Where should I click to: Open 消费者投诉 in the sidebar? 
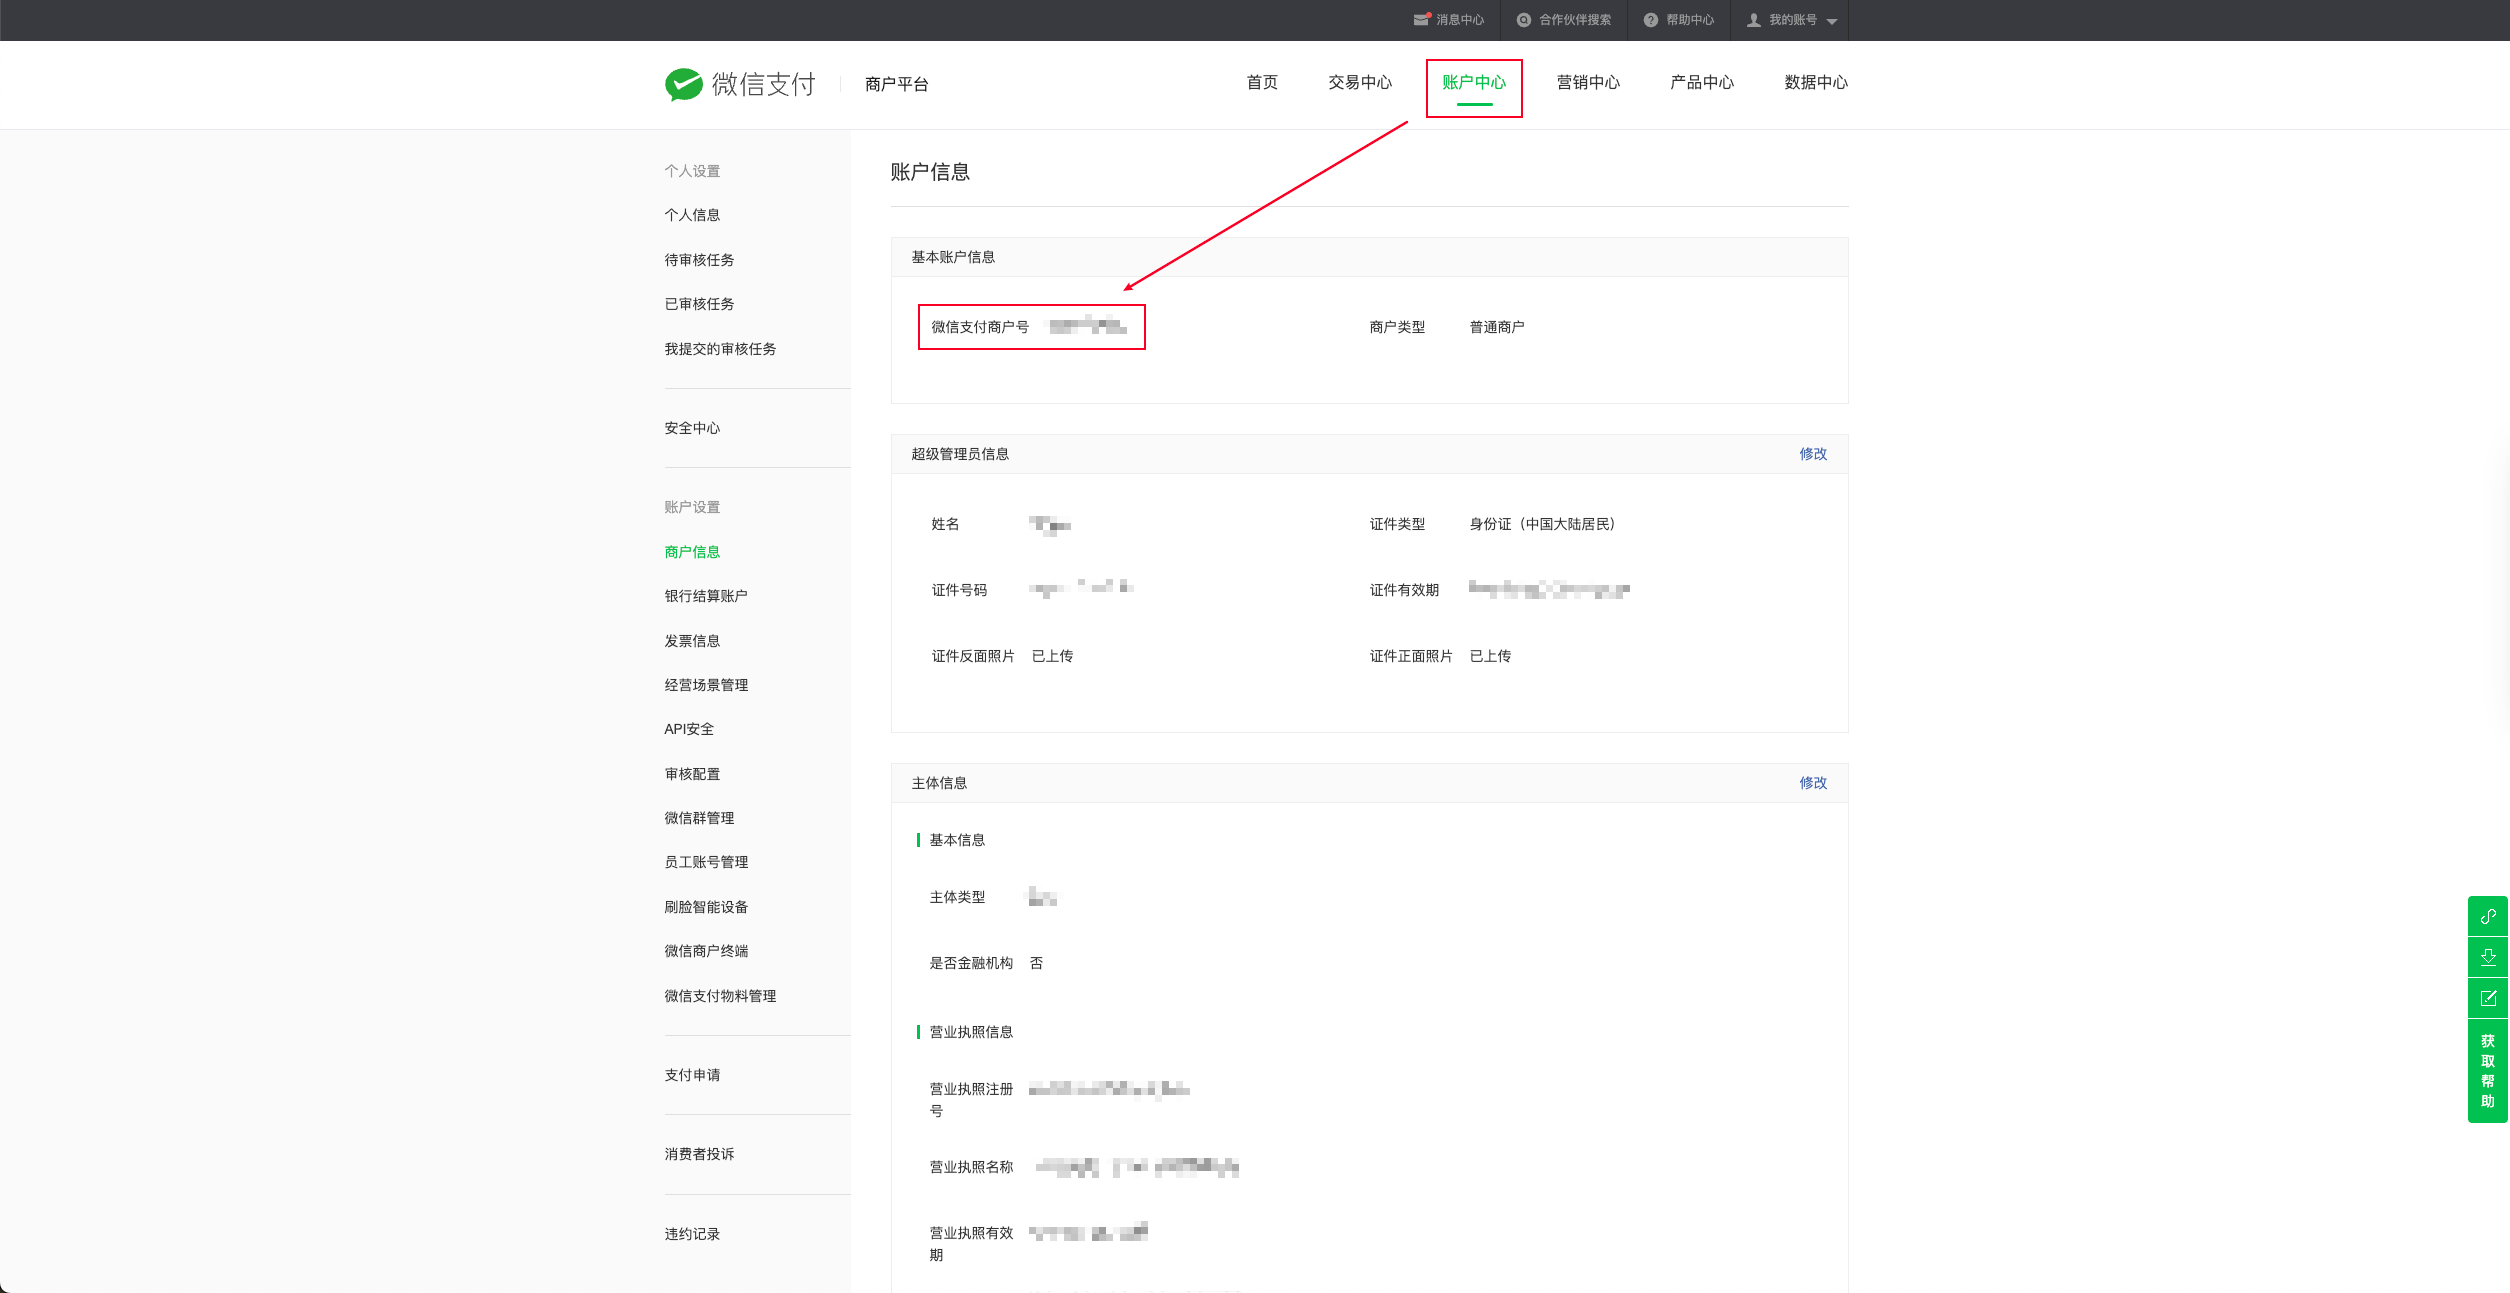pyautogui.click(x=699, y=1154)
